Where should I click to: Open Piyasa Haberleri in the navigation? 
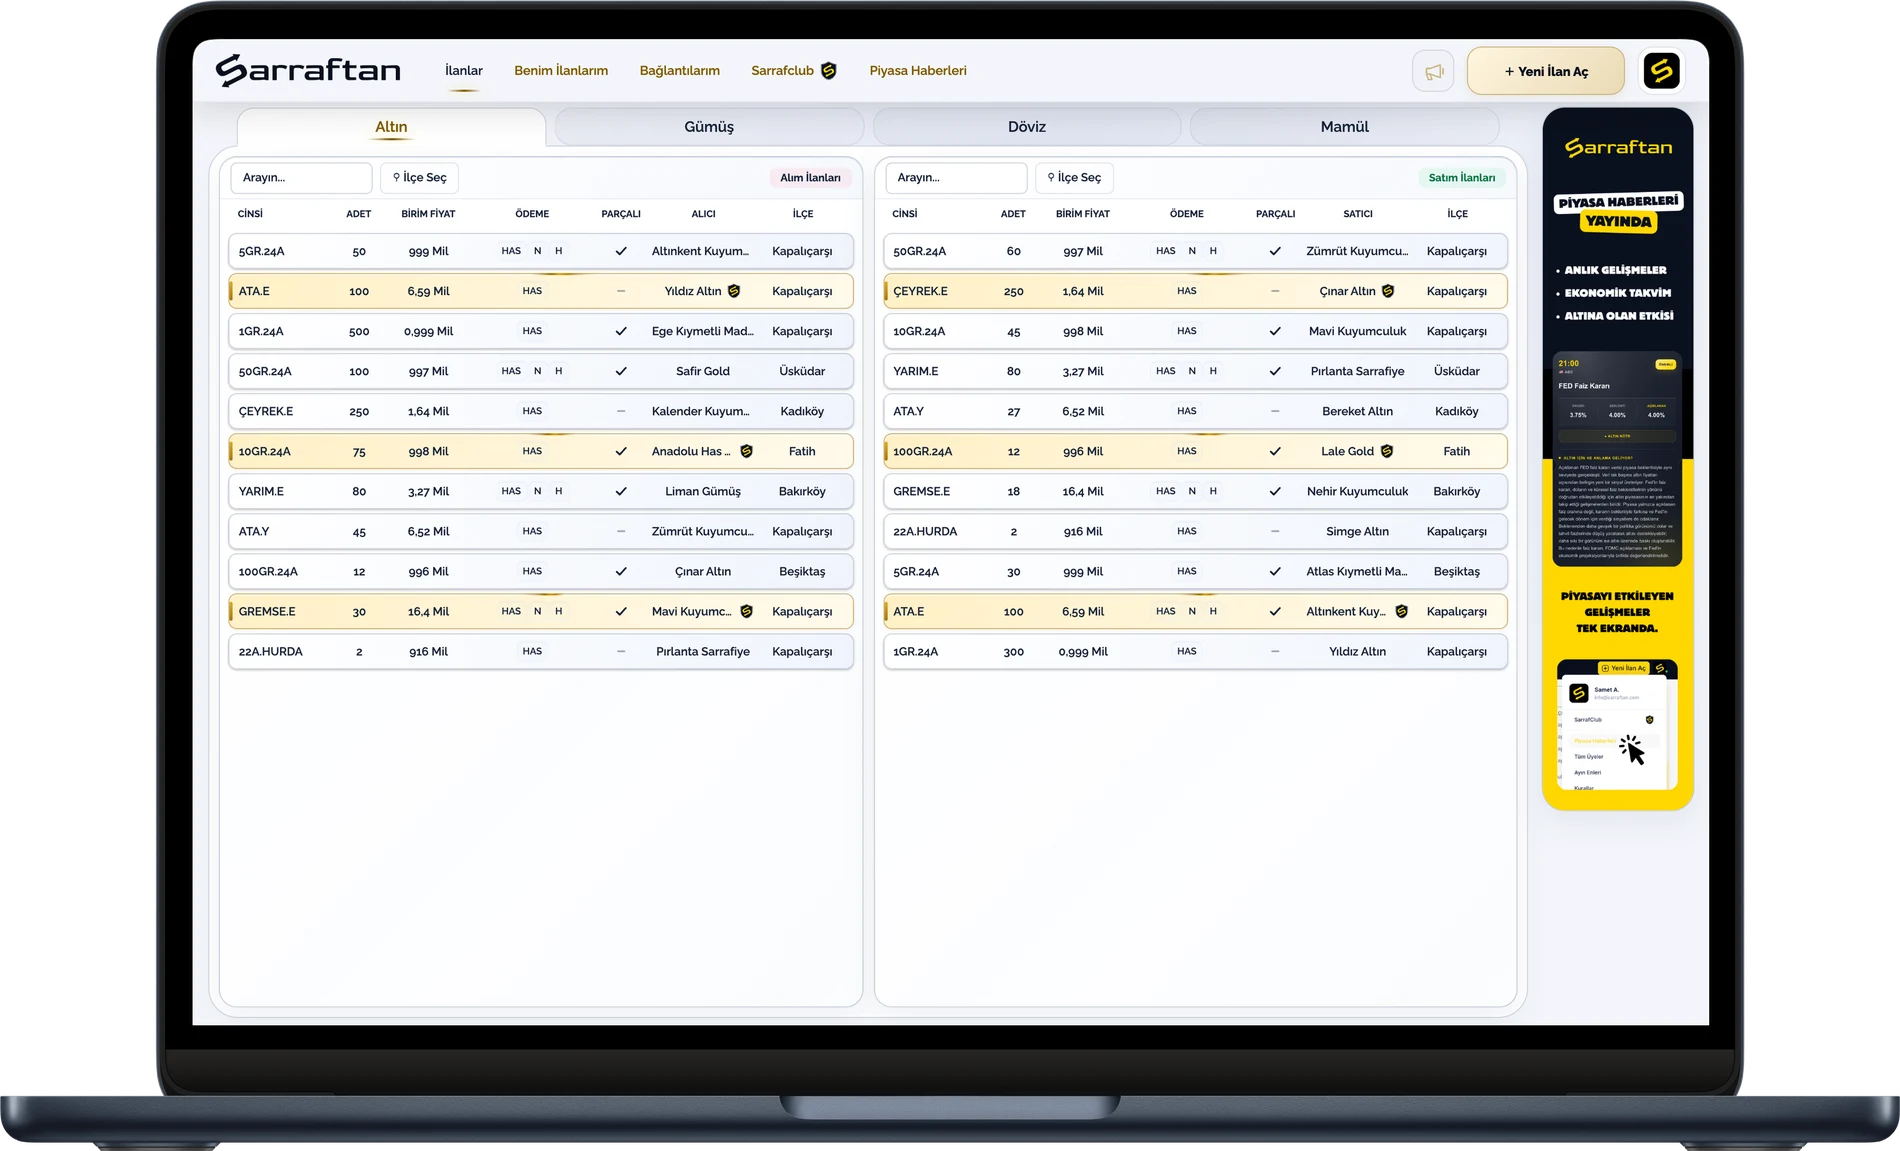point(918,71)
